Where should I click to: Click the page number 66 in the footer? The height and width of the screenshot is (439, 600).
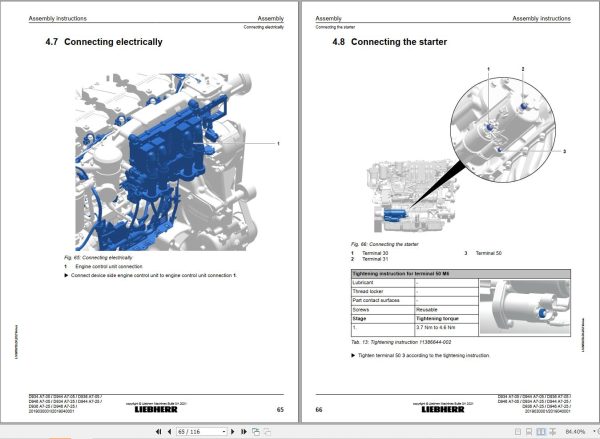[x=319, y=410]
